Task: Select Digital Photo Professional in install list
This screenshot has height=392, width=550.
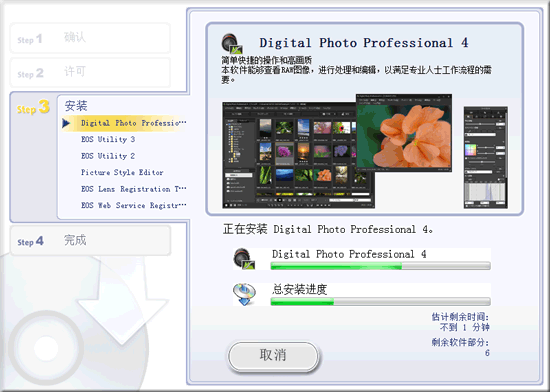Action: click(133, 123)
